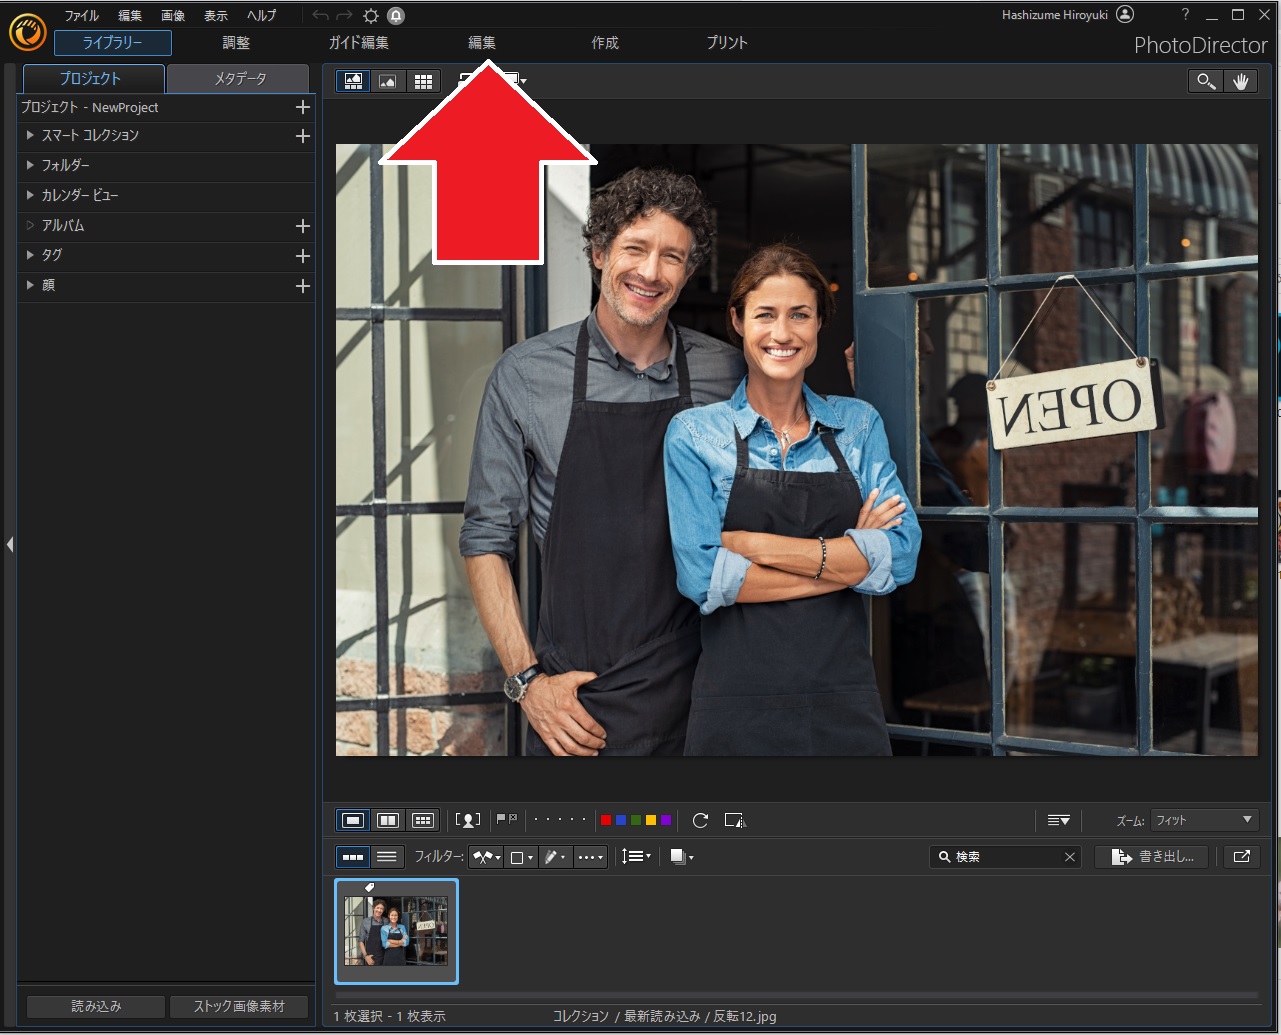Apply the red color label swatch
The width and height of the screenshot is (1281, 1035).
(606, 820)
